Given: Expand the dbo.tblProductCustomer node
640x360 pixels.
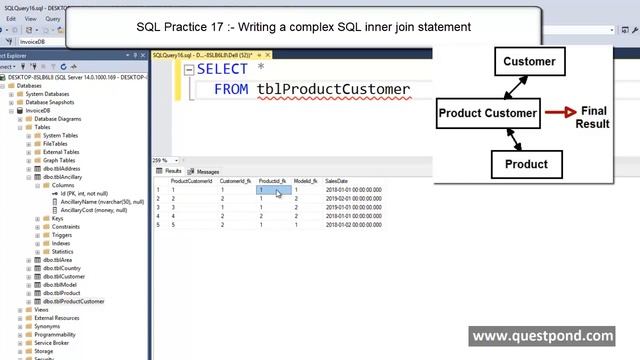Looking at the screenshot, I should (29, 302).
